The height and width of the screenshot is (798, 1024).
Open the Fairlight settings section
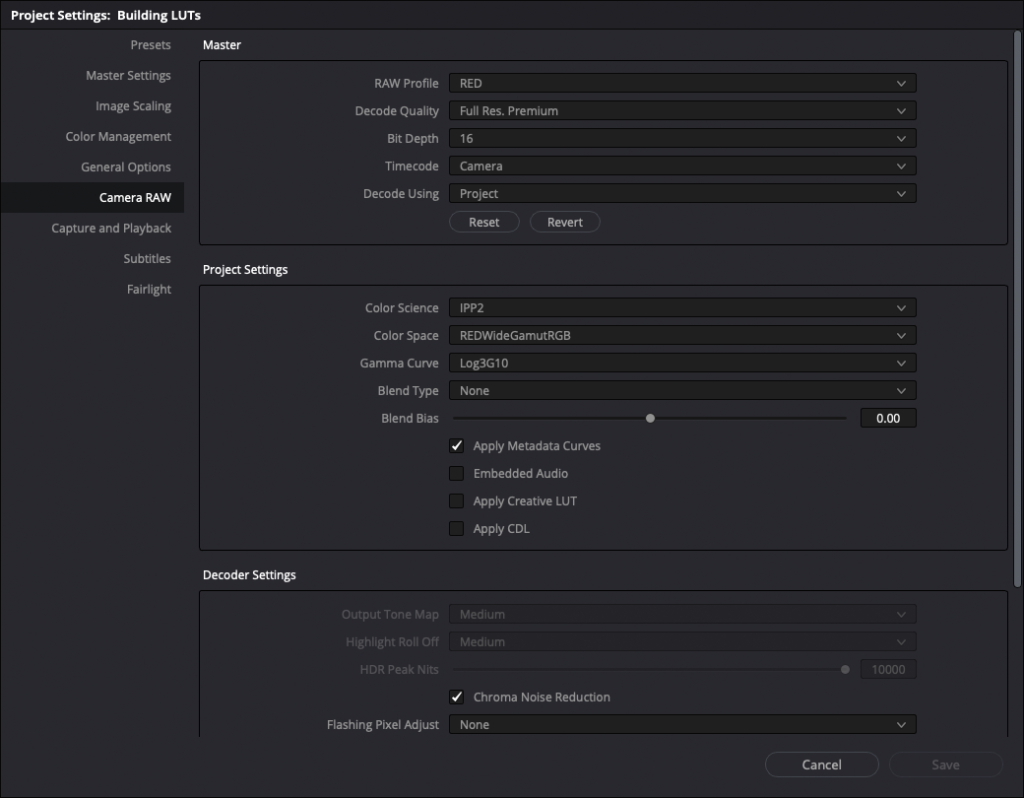pyautogui.click(x=148, y=290)
